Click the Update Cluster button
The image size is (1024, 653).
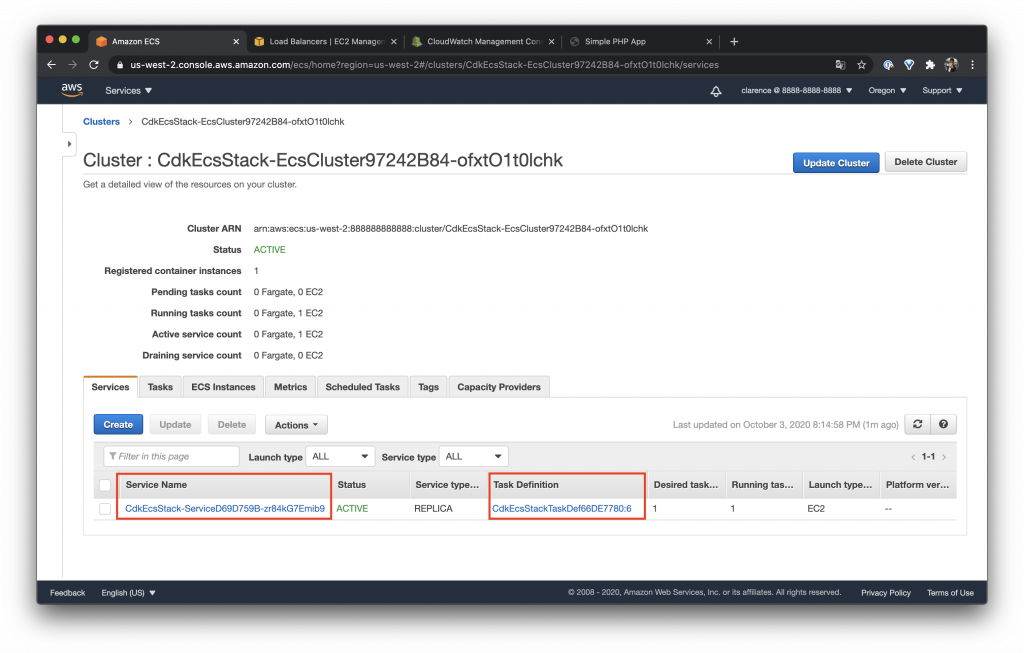pos(836,163)
